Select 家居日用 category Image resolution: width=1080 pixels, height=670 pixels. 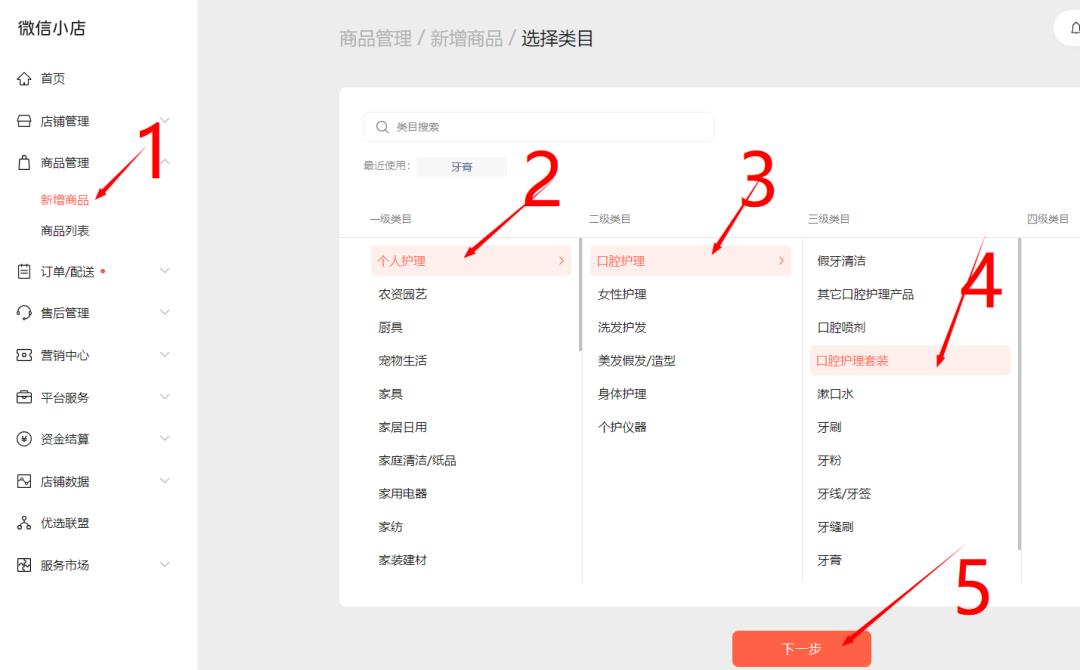click(x=402, y=427)
